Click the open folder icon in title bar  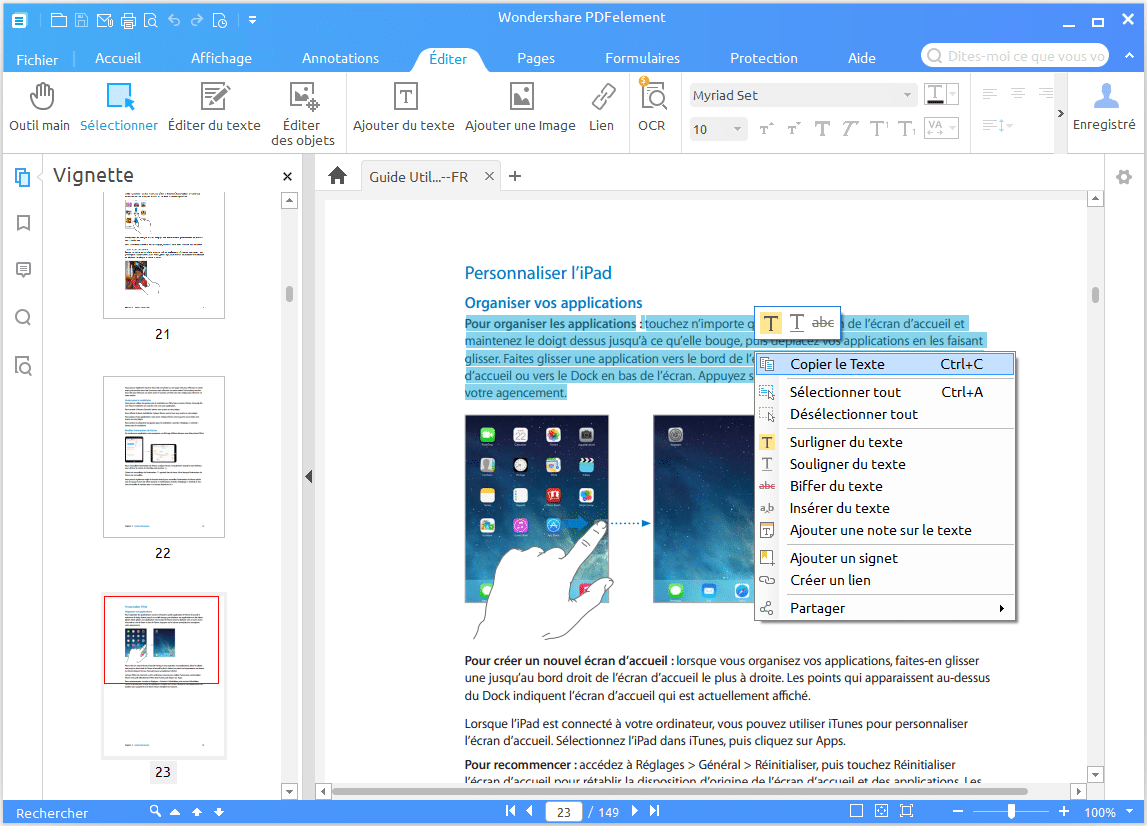(x=59, y=20)
